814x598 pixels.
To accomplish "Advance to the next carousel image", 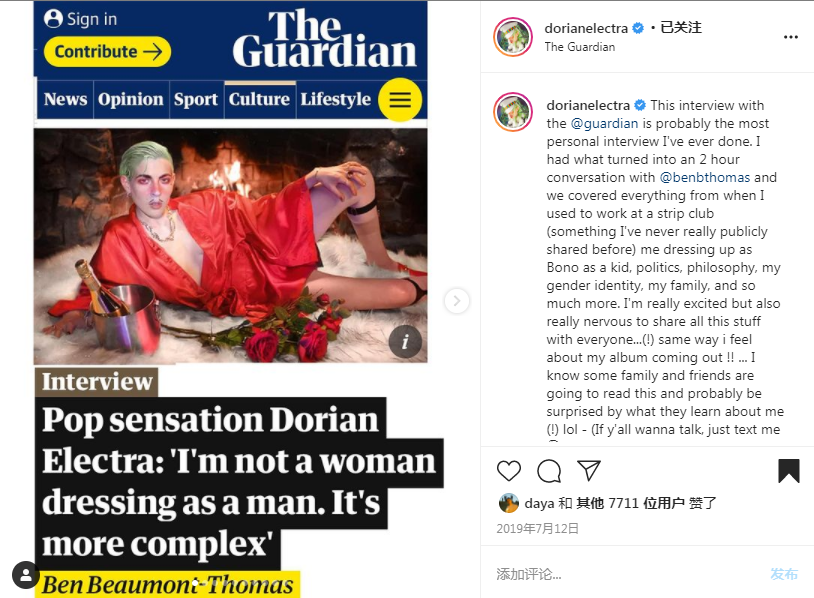I will click(x=457, y=301).
